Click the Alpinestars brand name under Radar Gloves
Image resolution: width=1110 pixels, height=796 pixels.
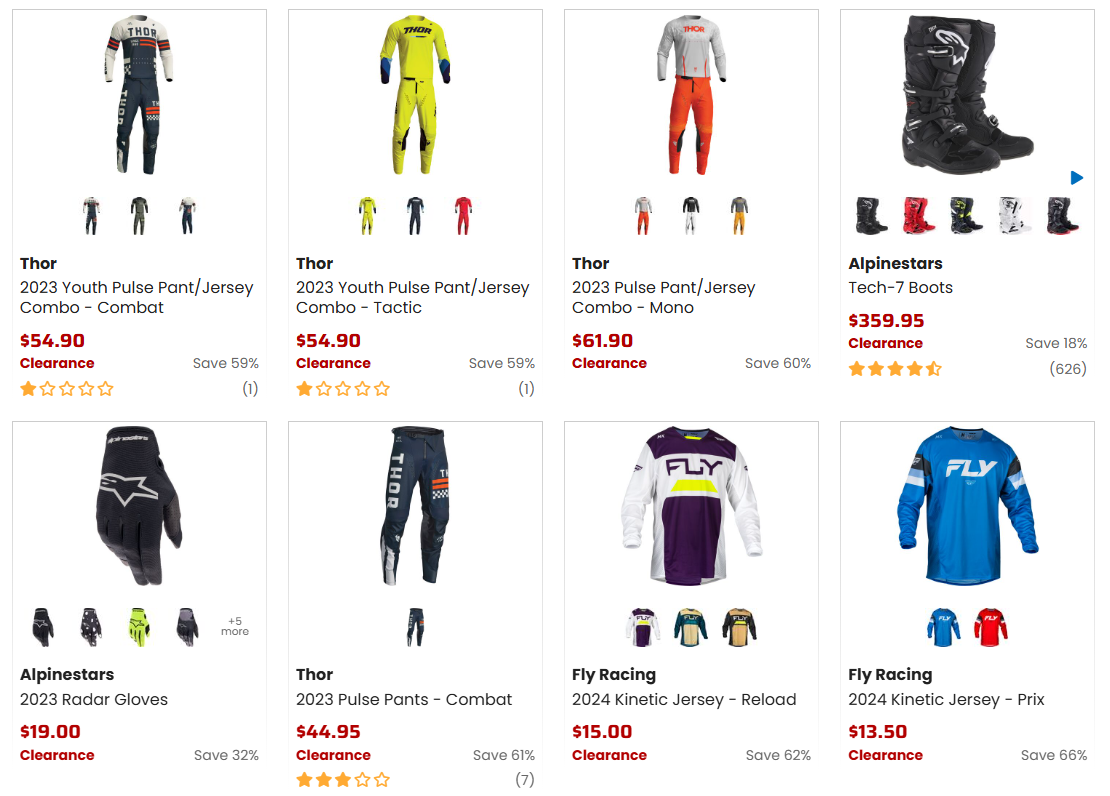pyautogui.click(x=66, y=674)
